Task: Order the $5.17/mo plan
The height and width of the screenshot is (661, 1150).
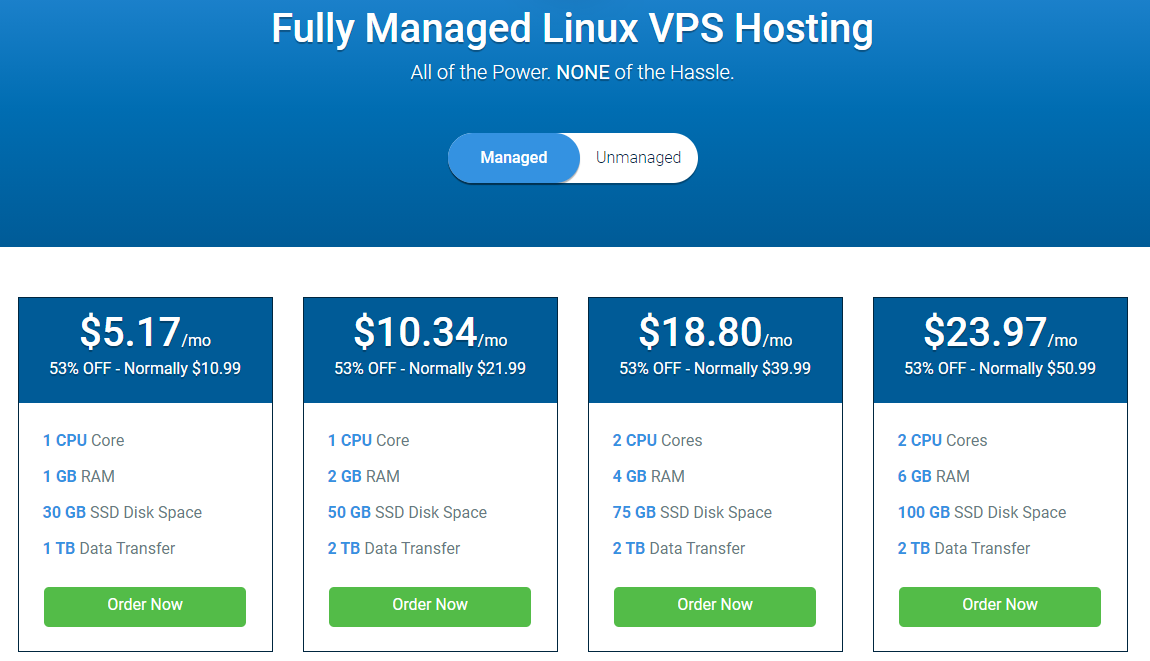Action: coord(144,606)
